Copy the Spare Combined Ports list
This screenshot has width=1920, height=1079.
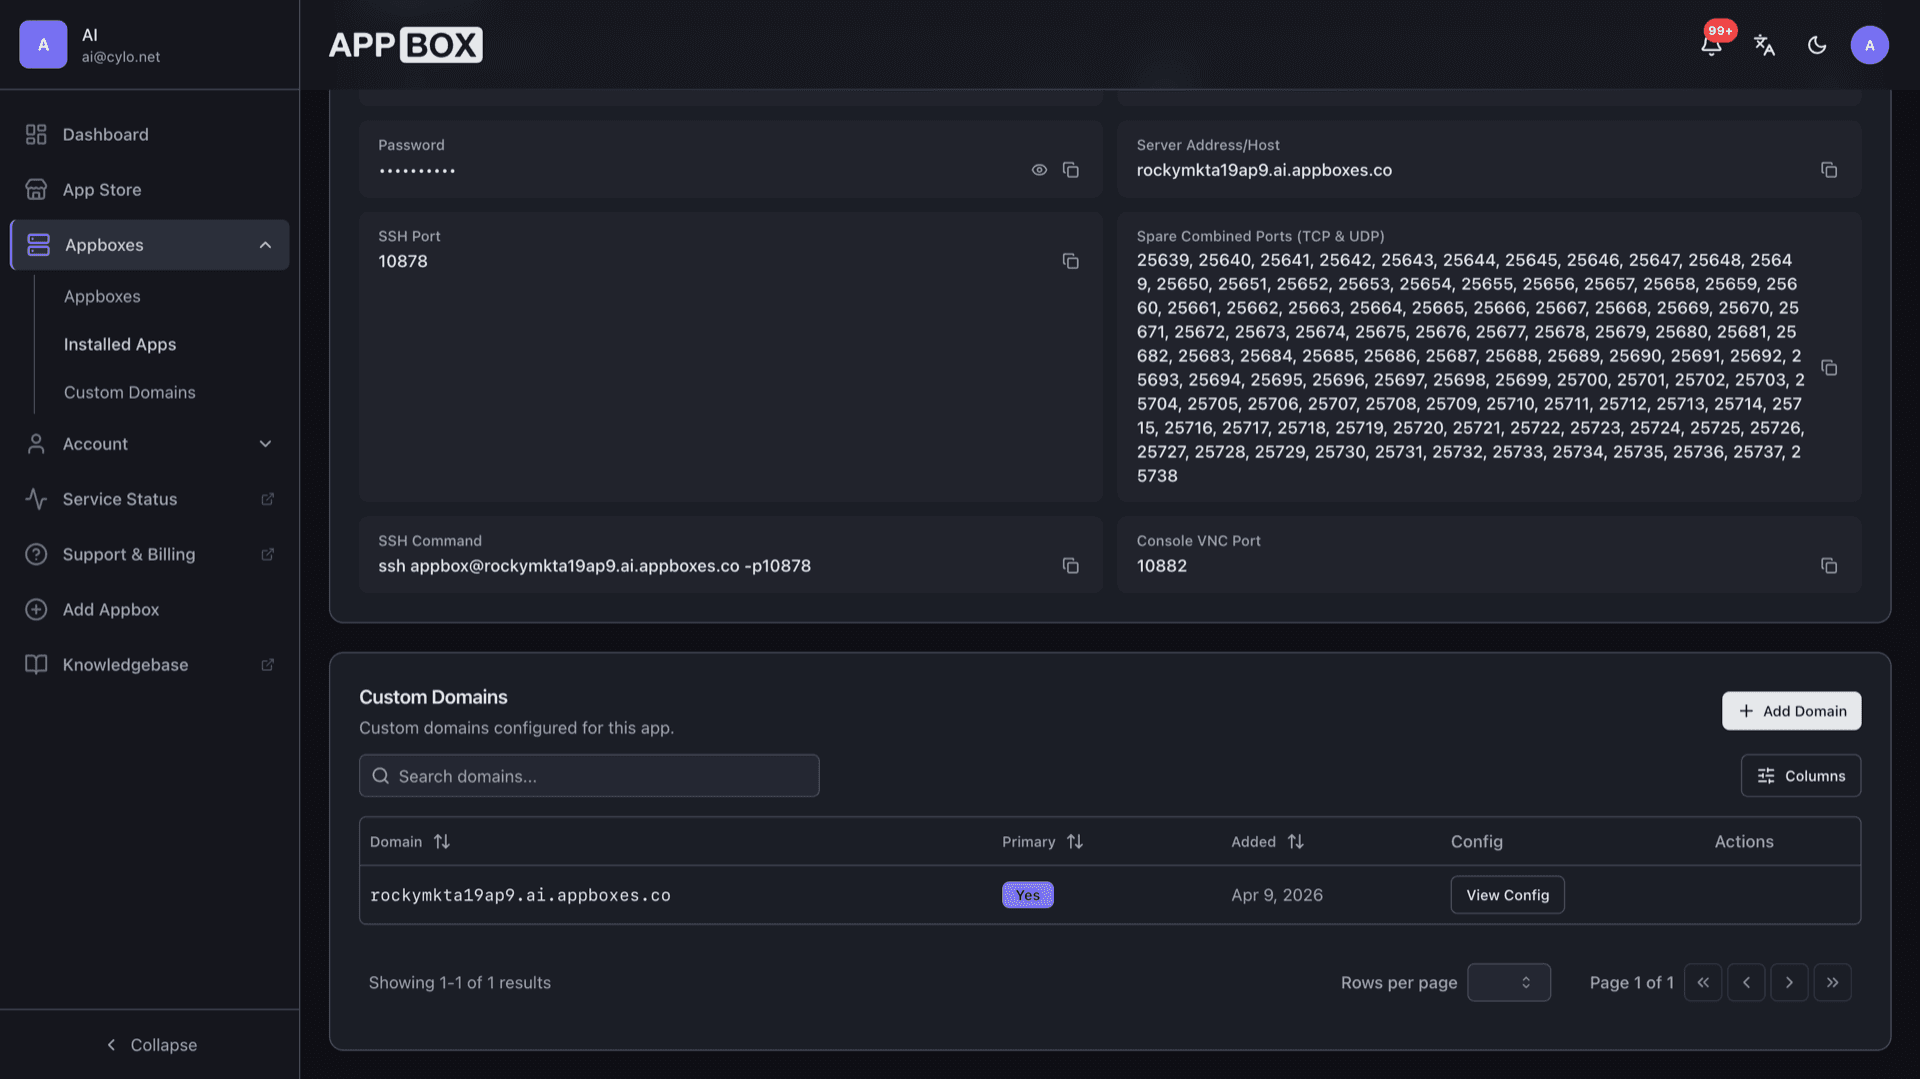[1829, 368]
